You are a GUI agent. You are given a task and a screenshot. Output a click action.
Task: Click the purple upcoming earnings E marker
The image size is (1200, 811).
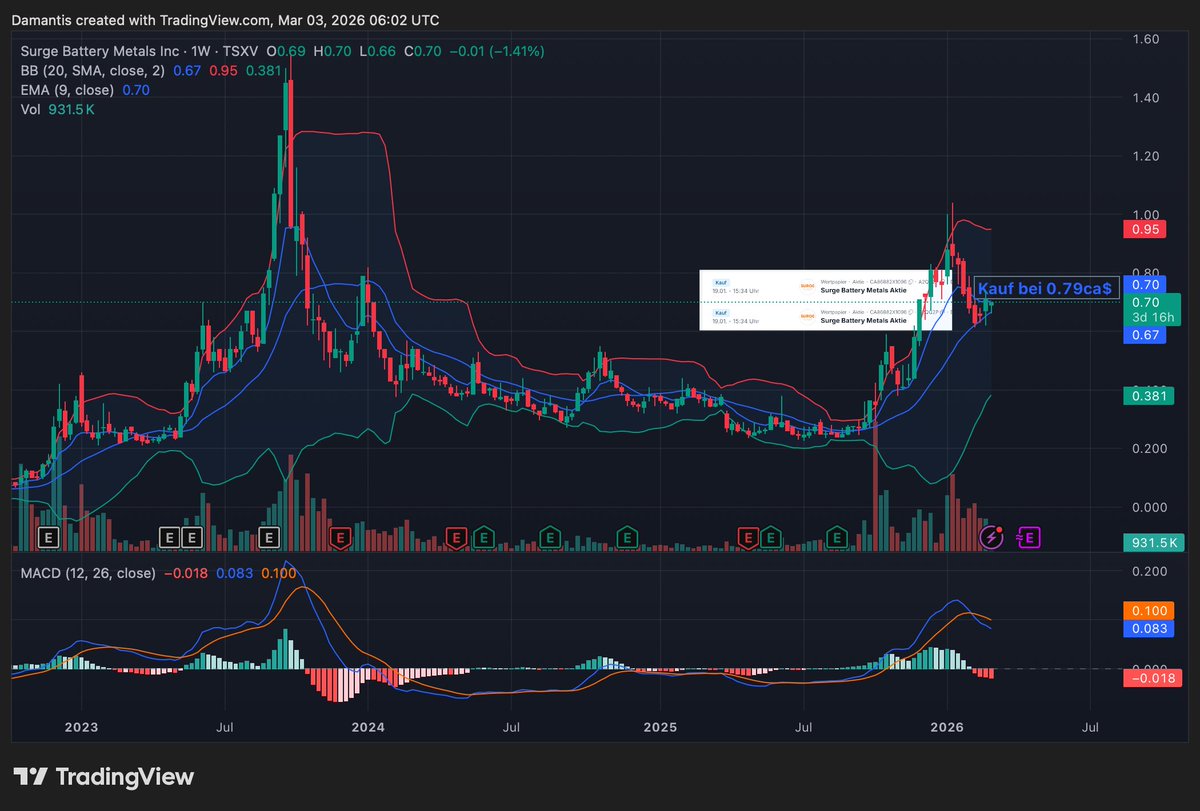tap(1030, 538)
